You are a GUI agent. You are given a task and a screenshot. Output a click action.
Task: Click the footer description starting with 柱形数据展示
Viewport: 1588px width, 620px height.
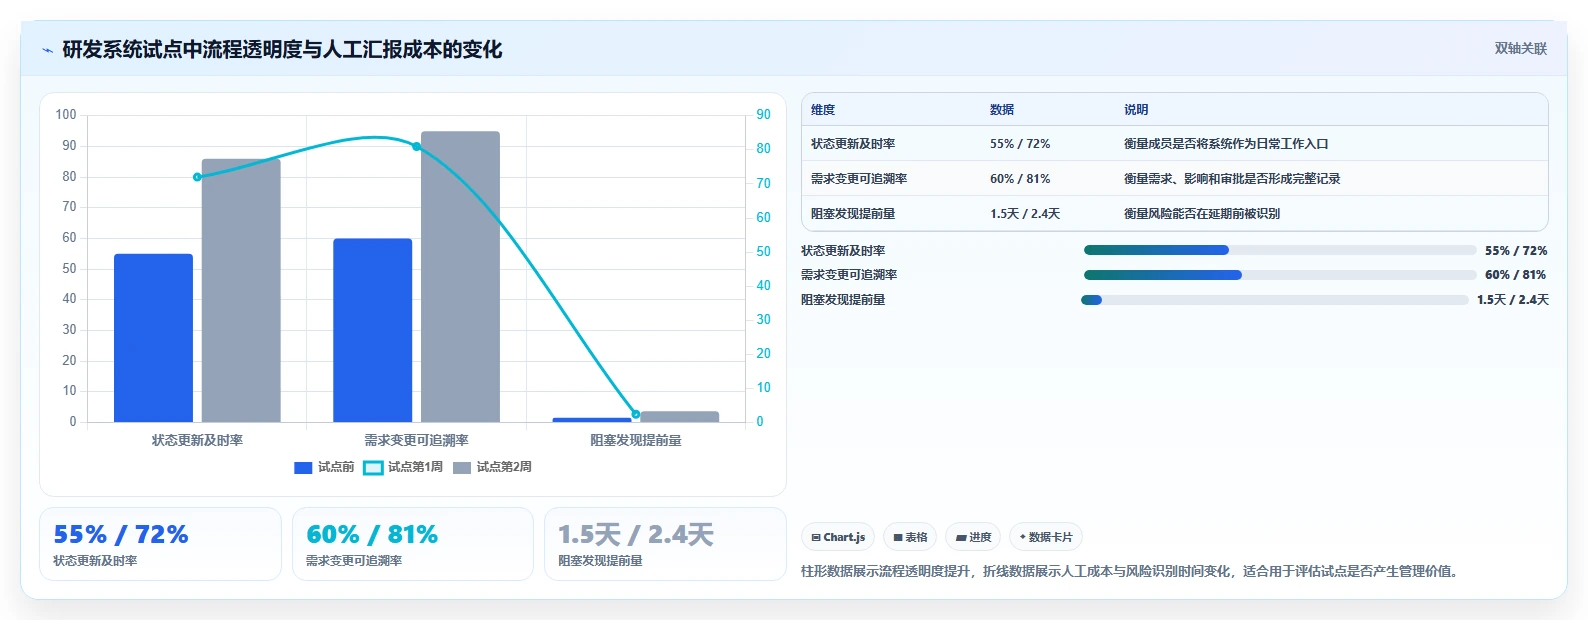1131,572
